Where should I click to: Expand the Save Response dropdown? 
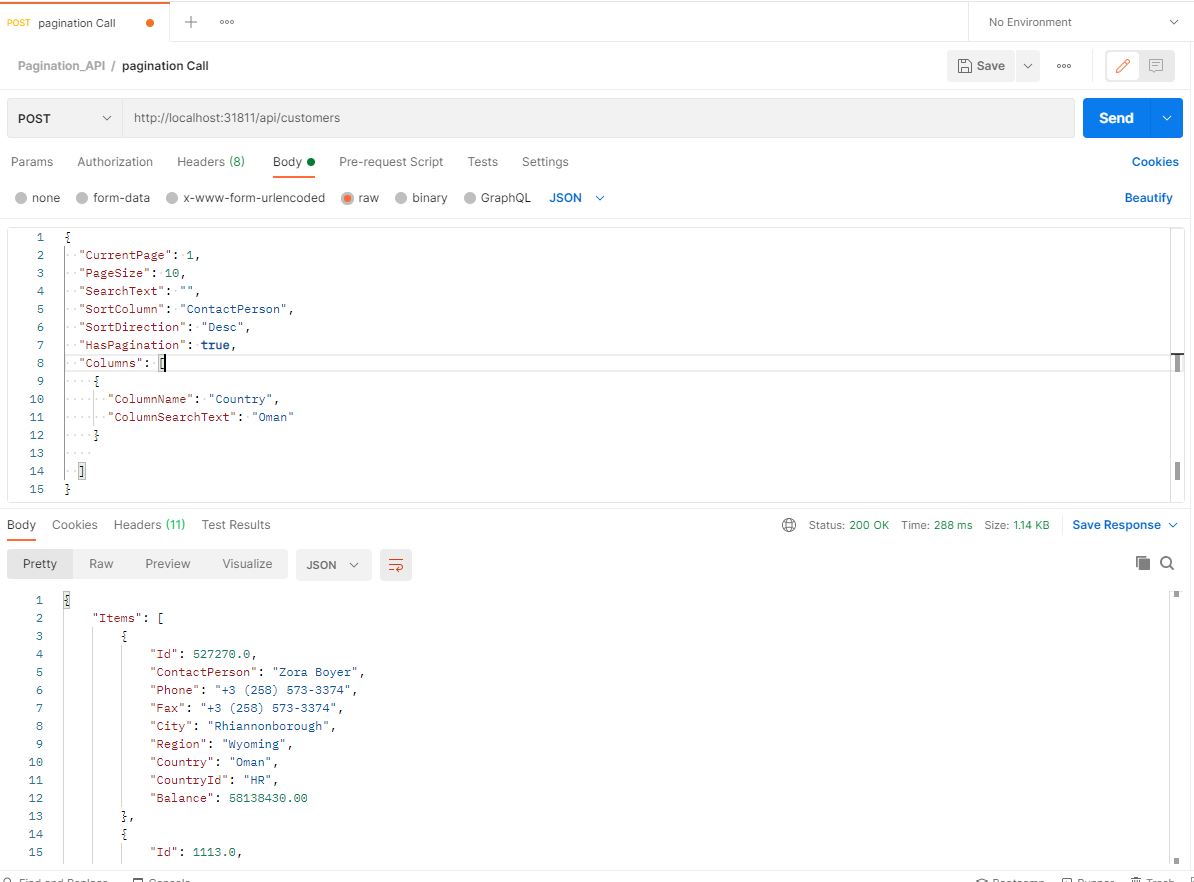1125,525
